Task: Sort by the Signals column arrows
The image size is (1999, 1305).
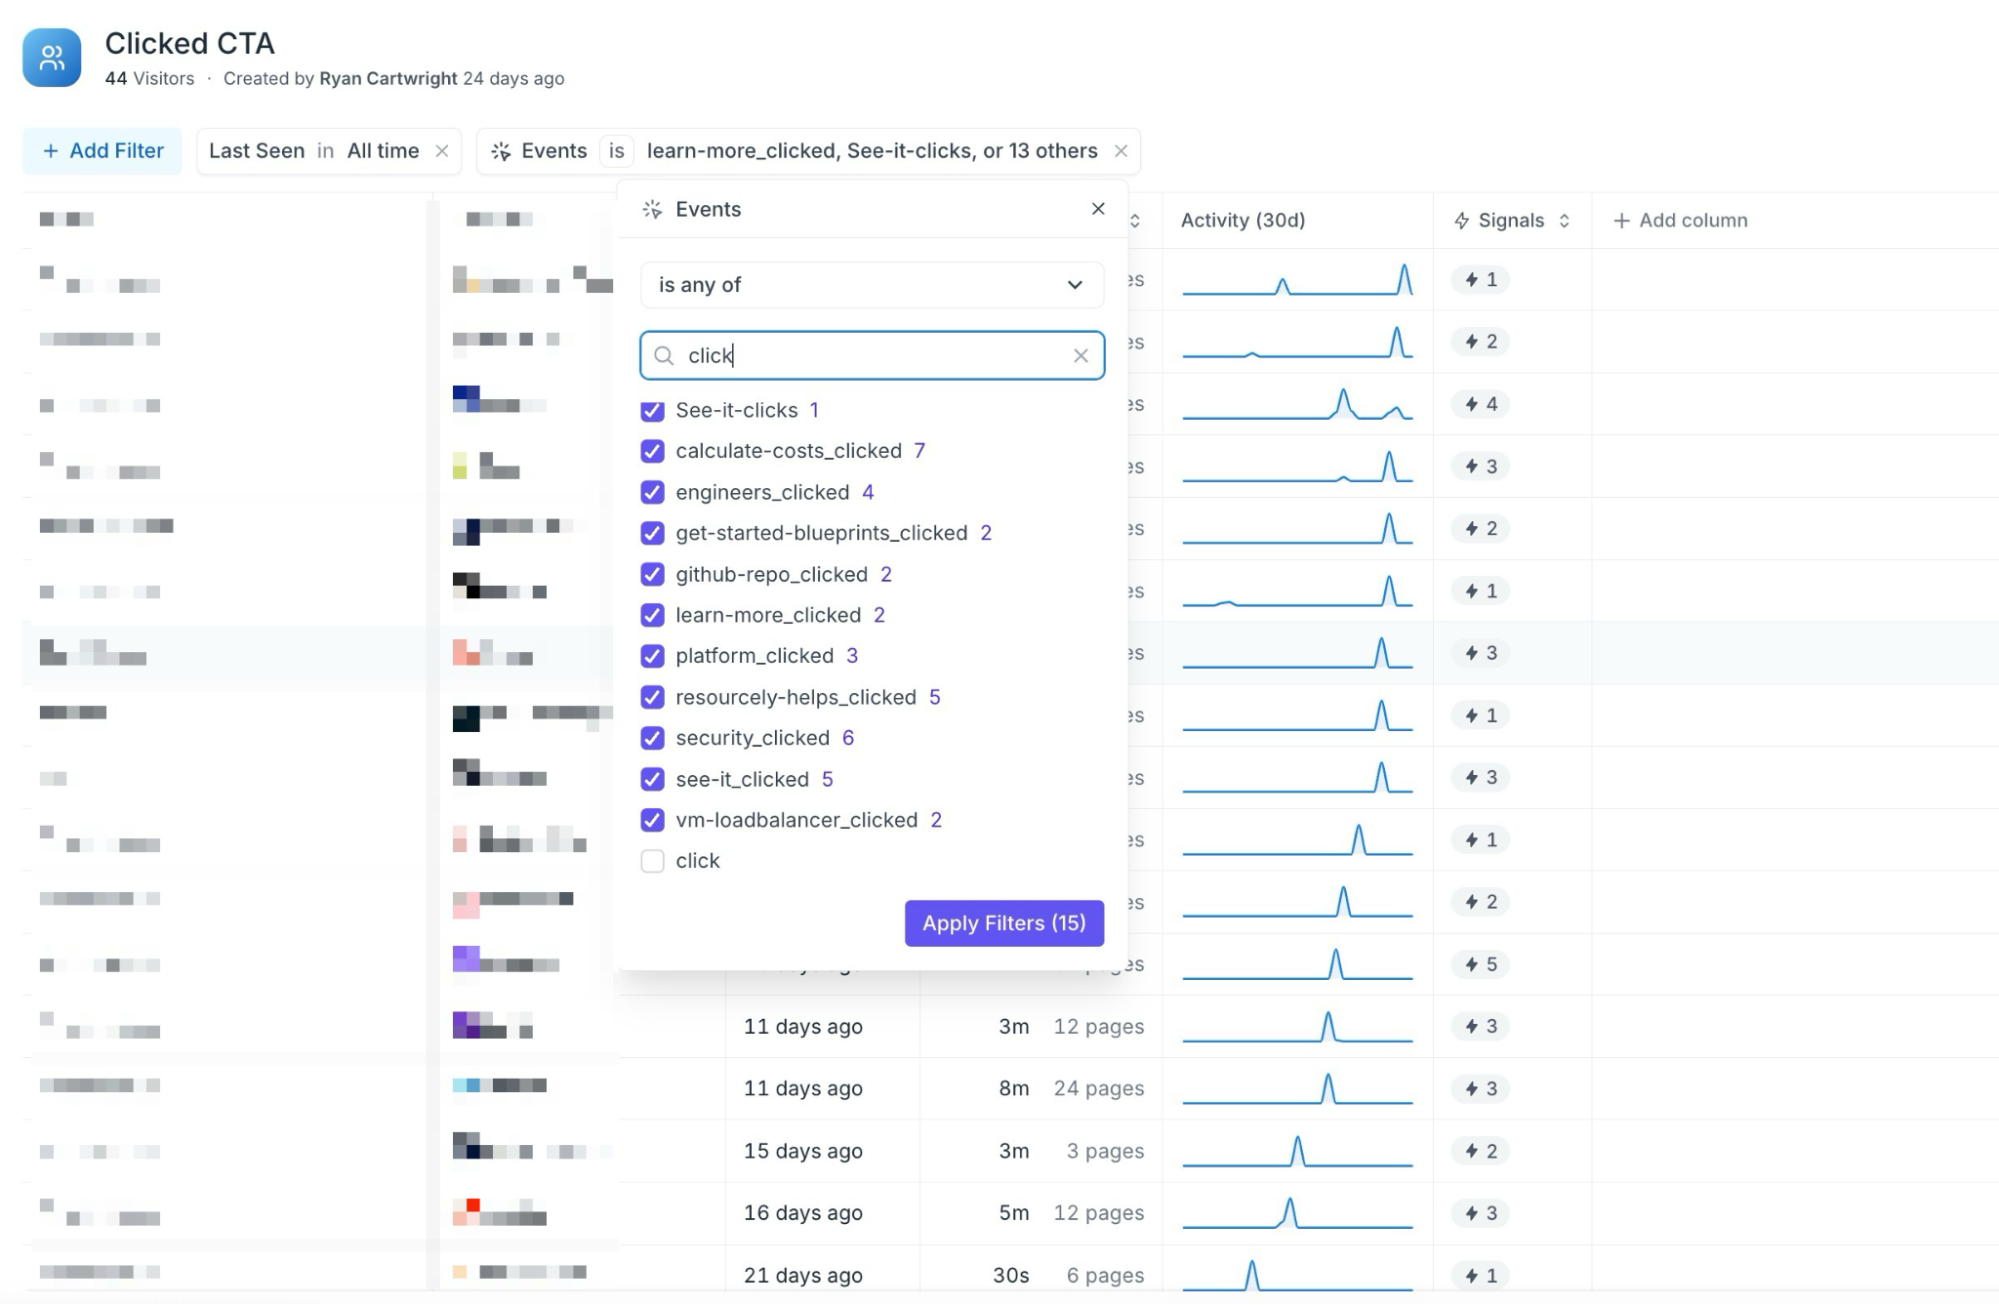Action: point(1564,221)
